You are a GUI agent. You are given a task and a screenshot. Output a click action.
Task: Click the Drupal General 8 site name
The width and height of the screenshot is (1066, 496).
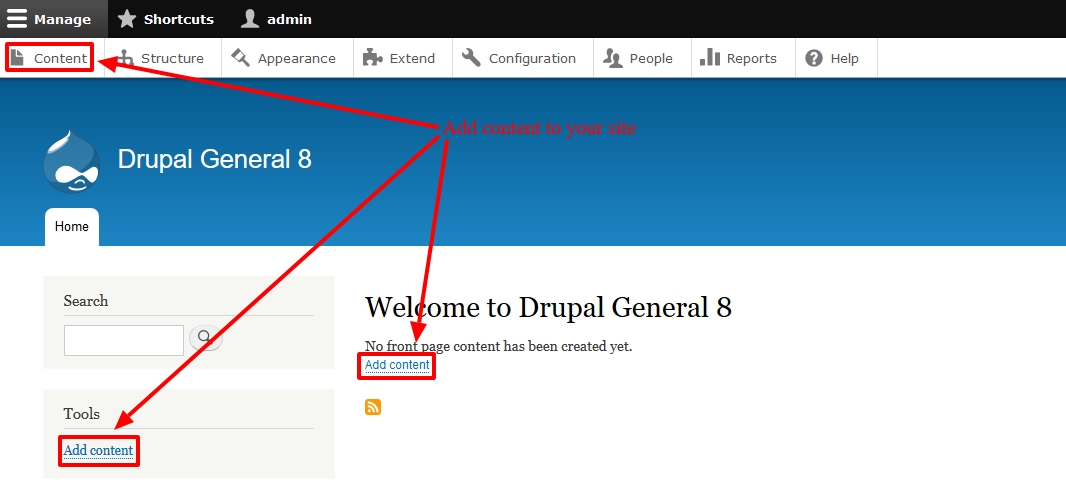(215, 159)
